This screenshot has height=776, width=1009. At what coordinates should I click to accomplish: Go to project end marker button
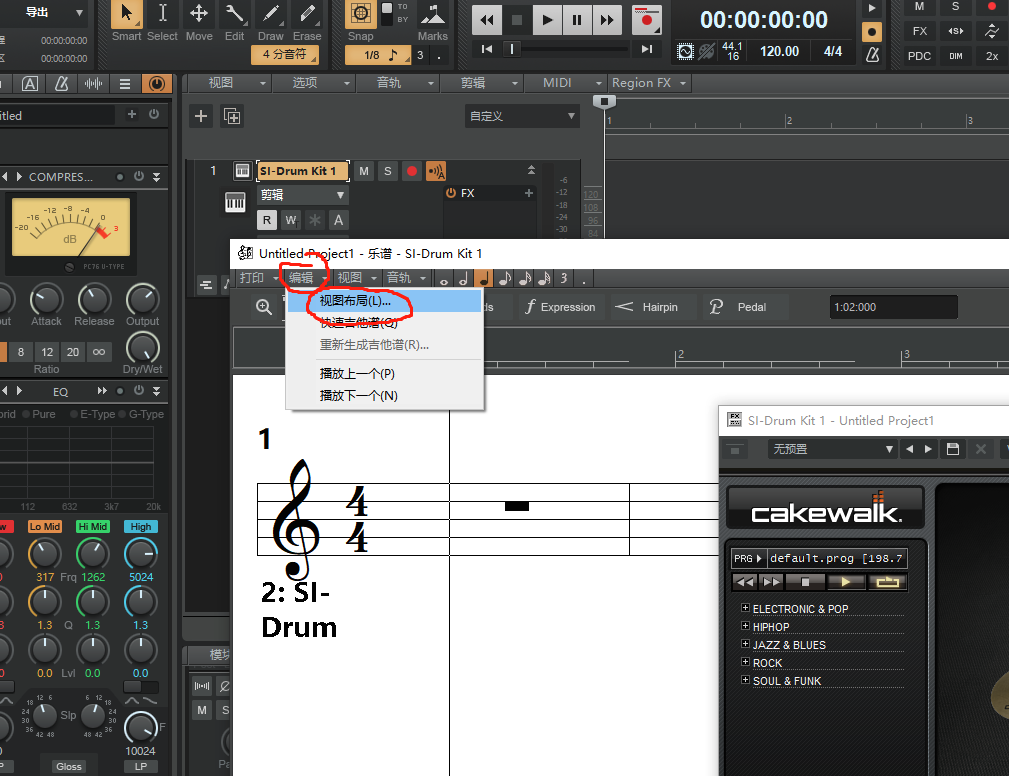pos(647,49)
